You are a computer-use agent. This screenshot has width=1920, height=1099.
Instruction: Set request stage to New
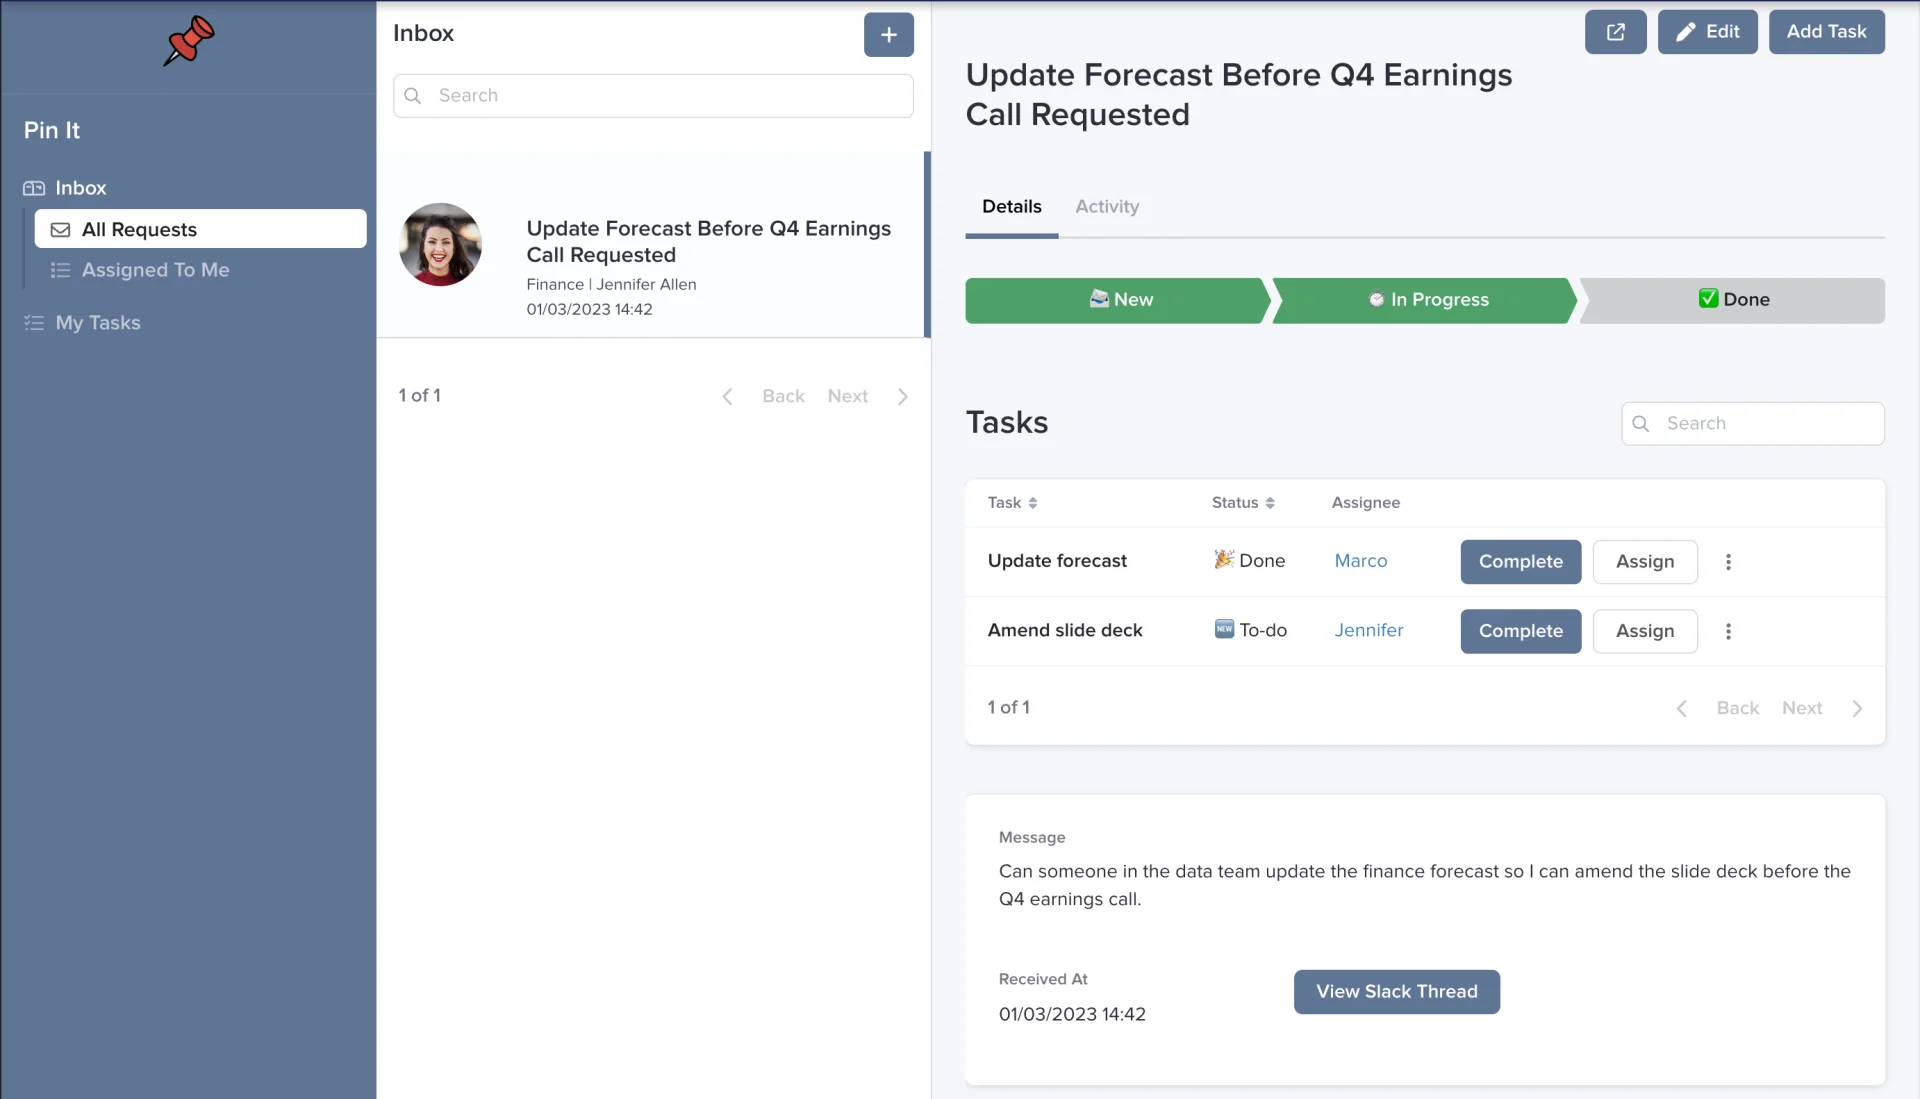(x=1118, y=300)
